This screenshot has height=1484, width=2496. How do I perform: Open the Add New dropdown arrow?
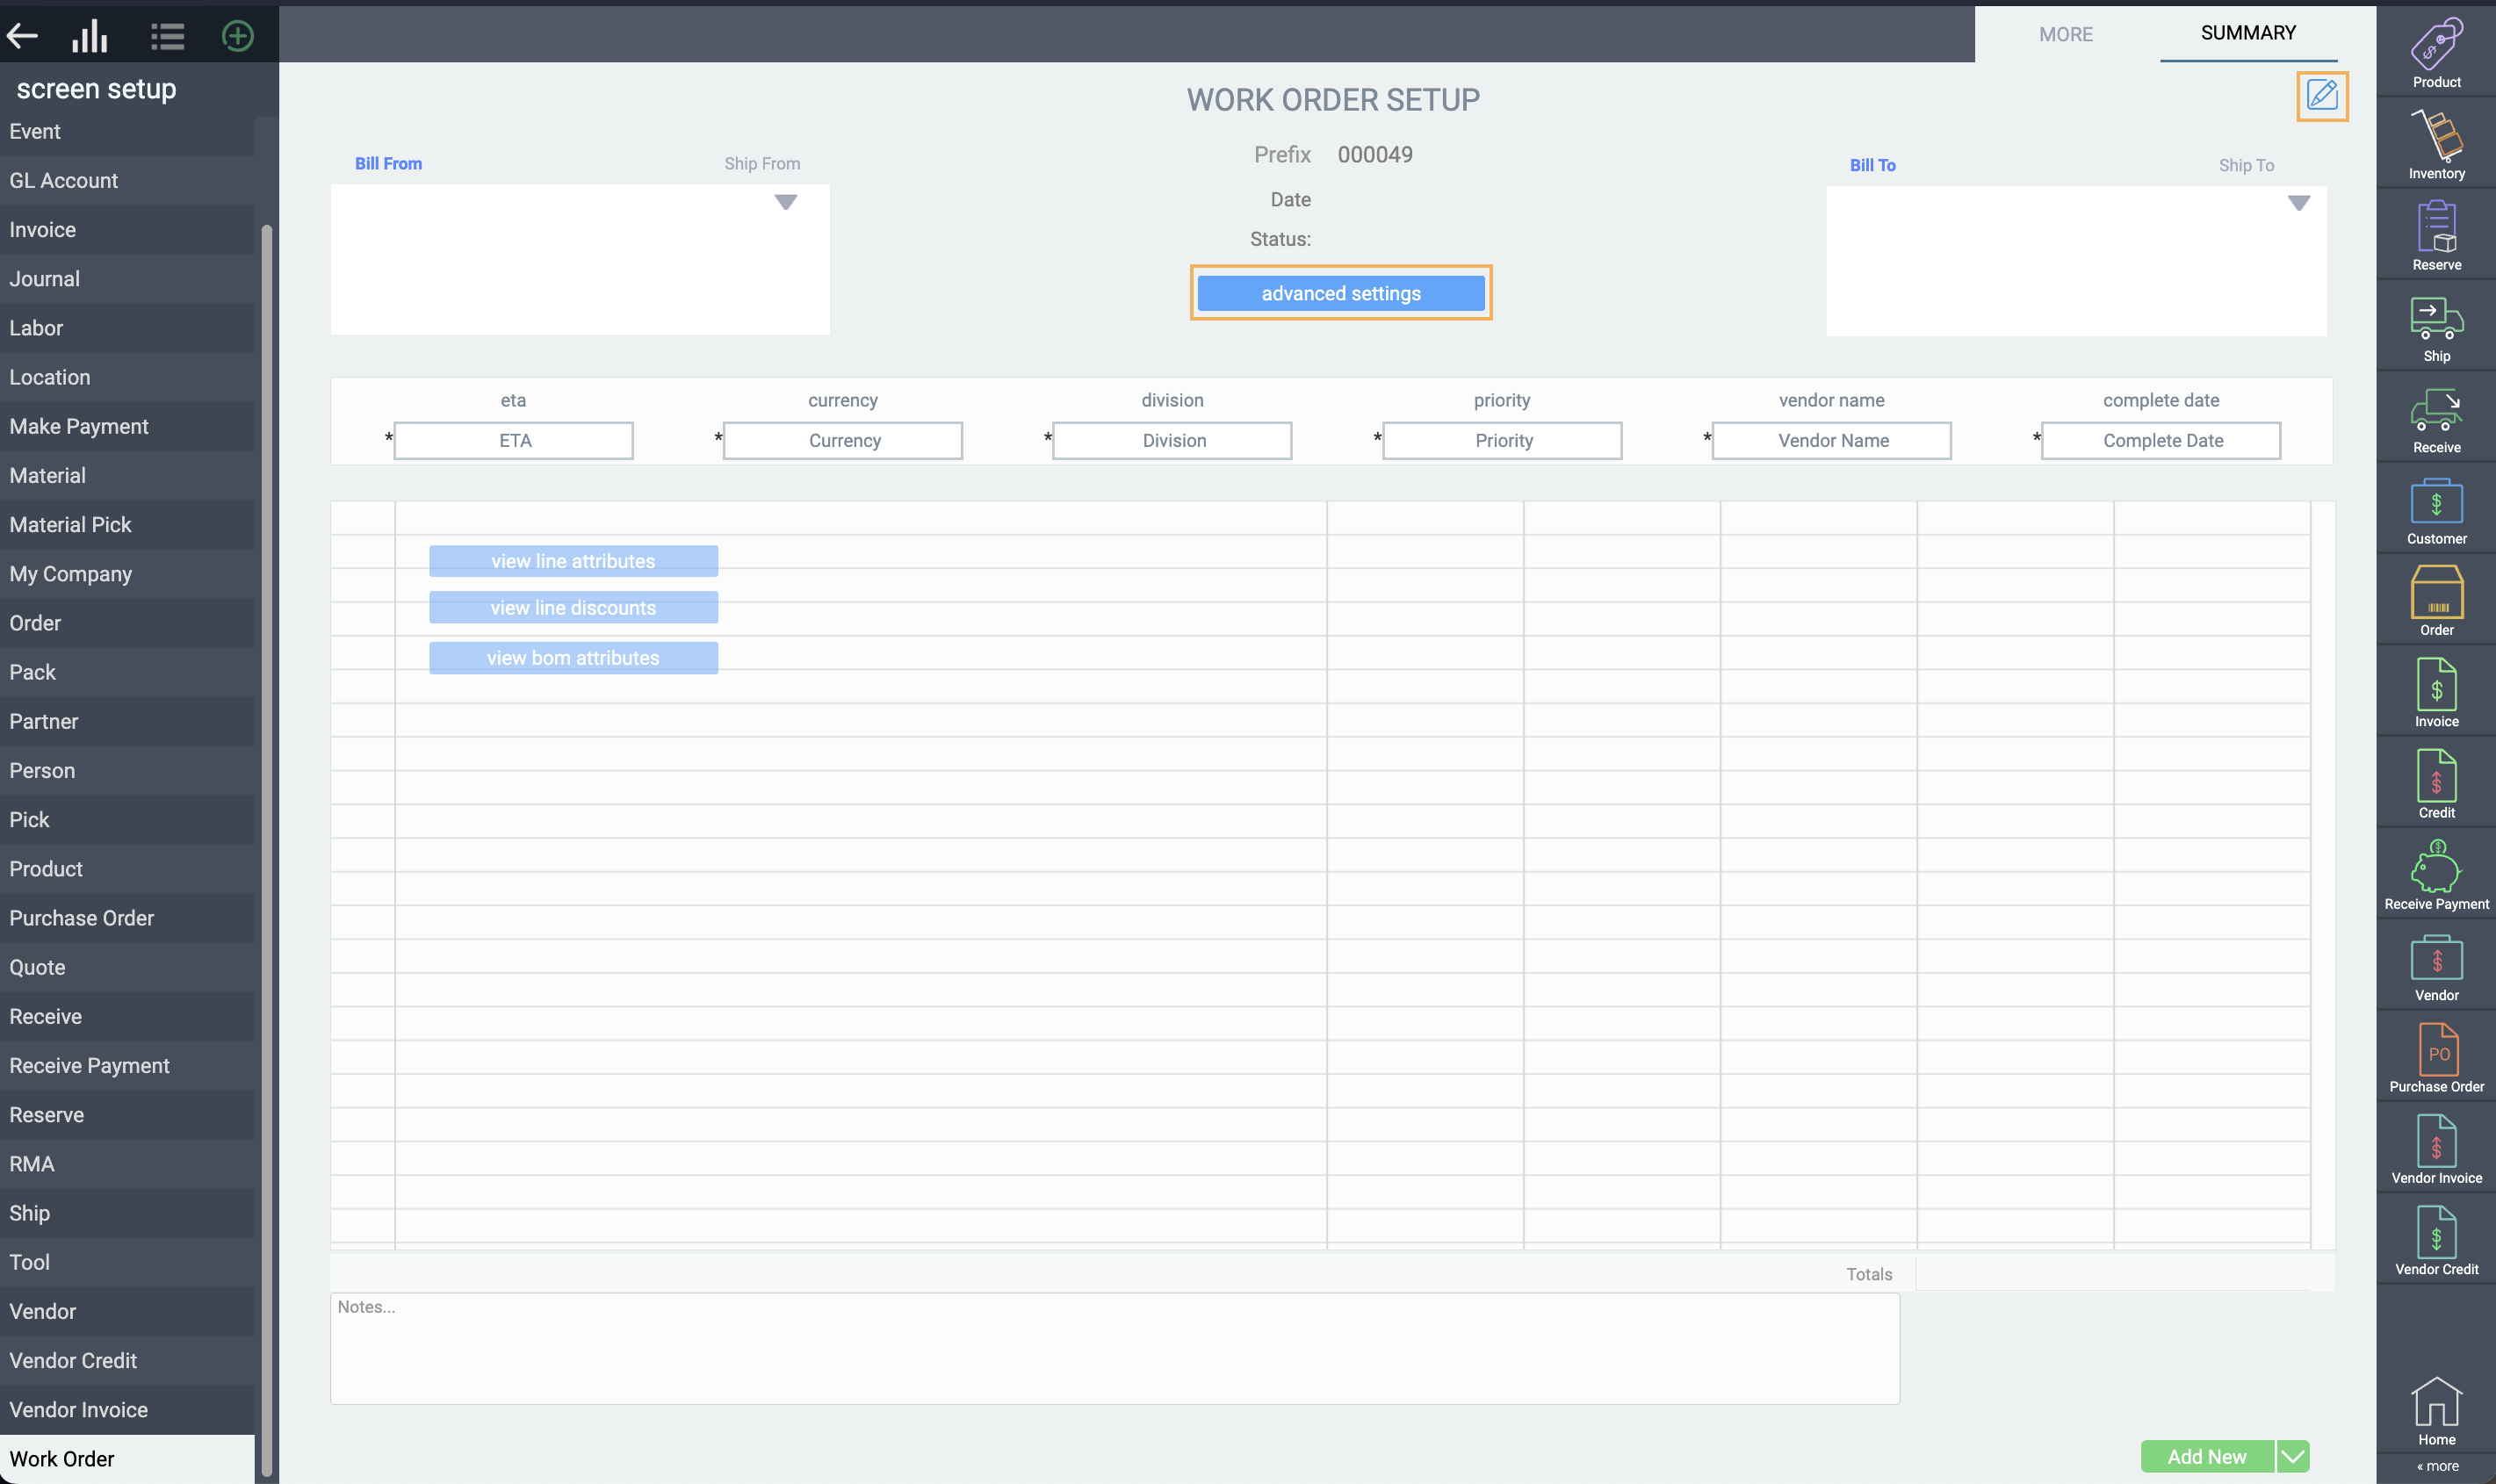(2294, 1456)
